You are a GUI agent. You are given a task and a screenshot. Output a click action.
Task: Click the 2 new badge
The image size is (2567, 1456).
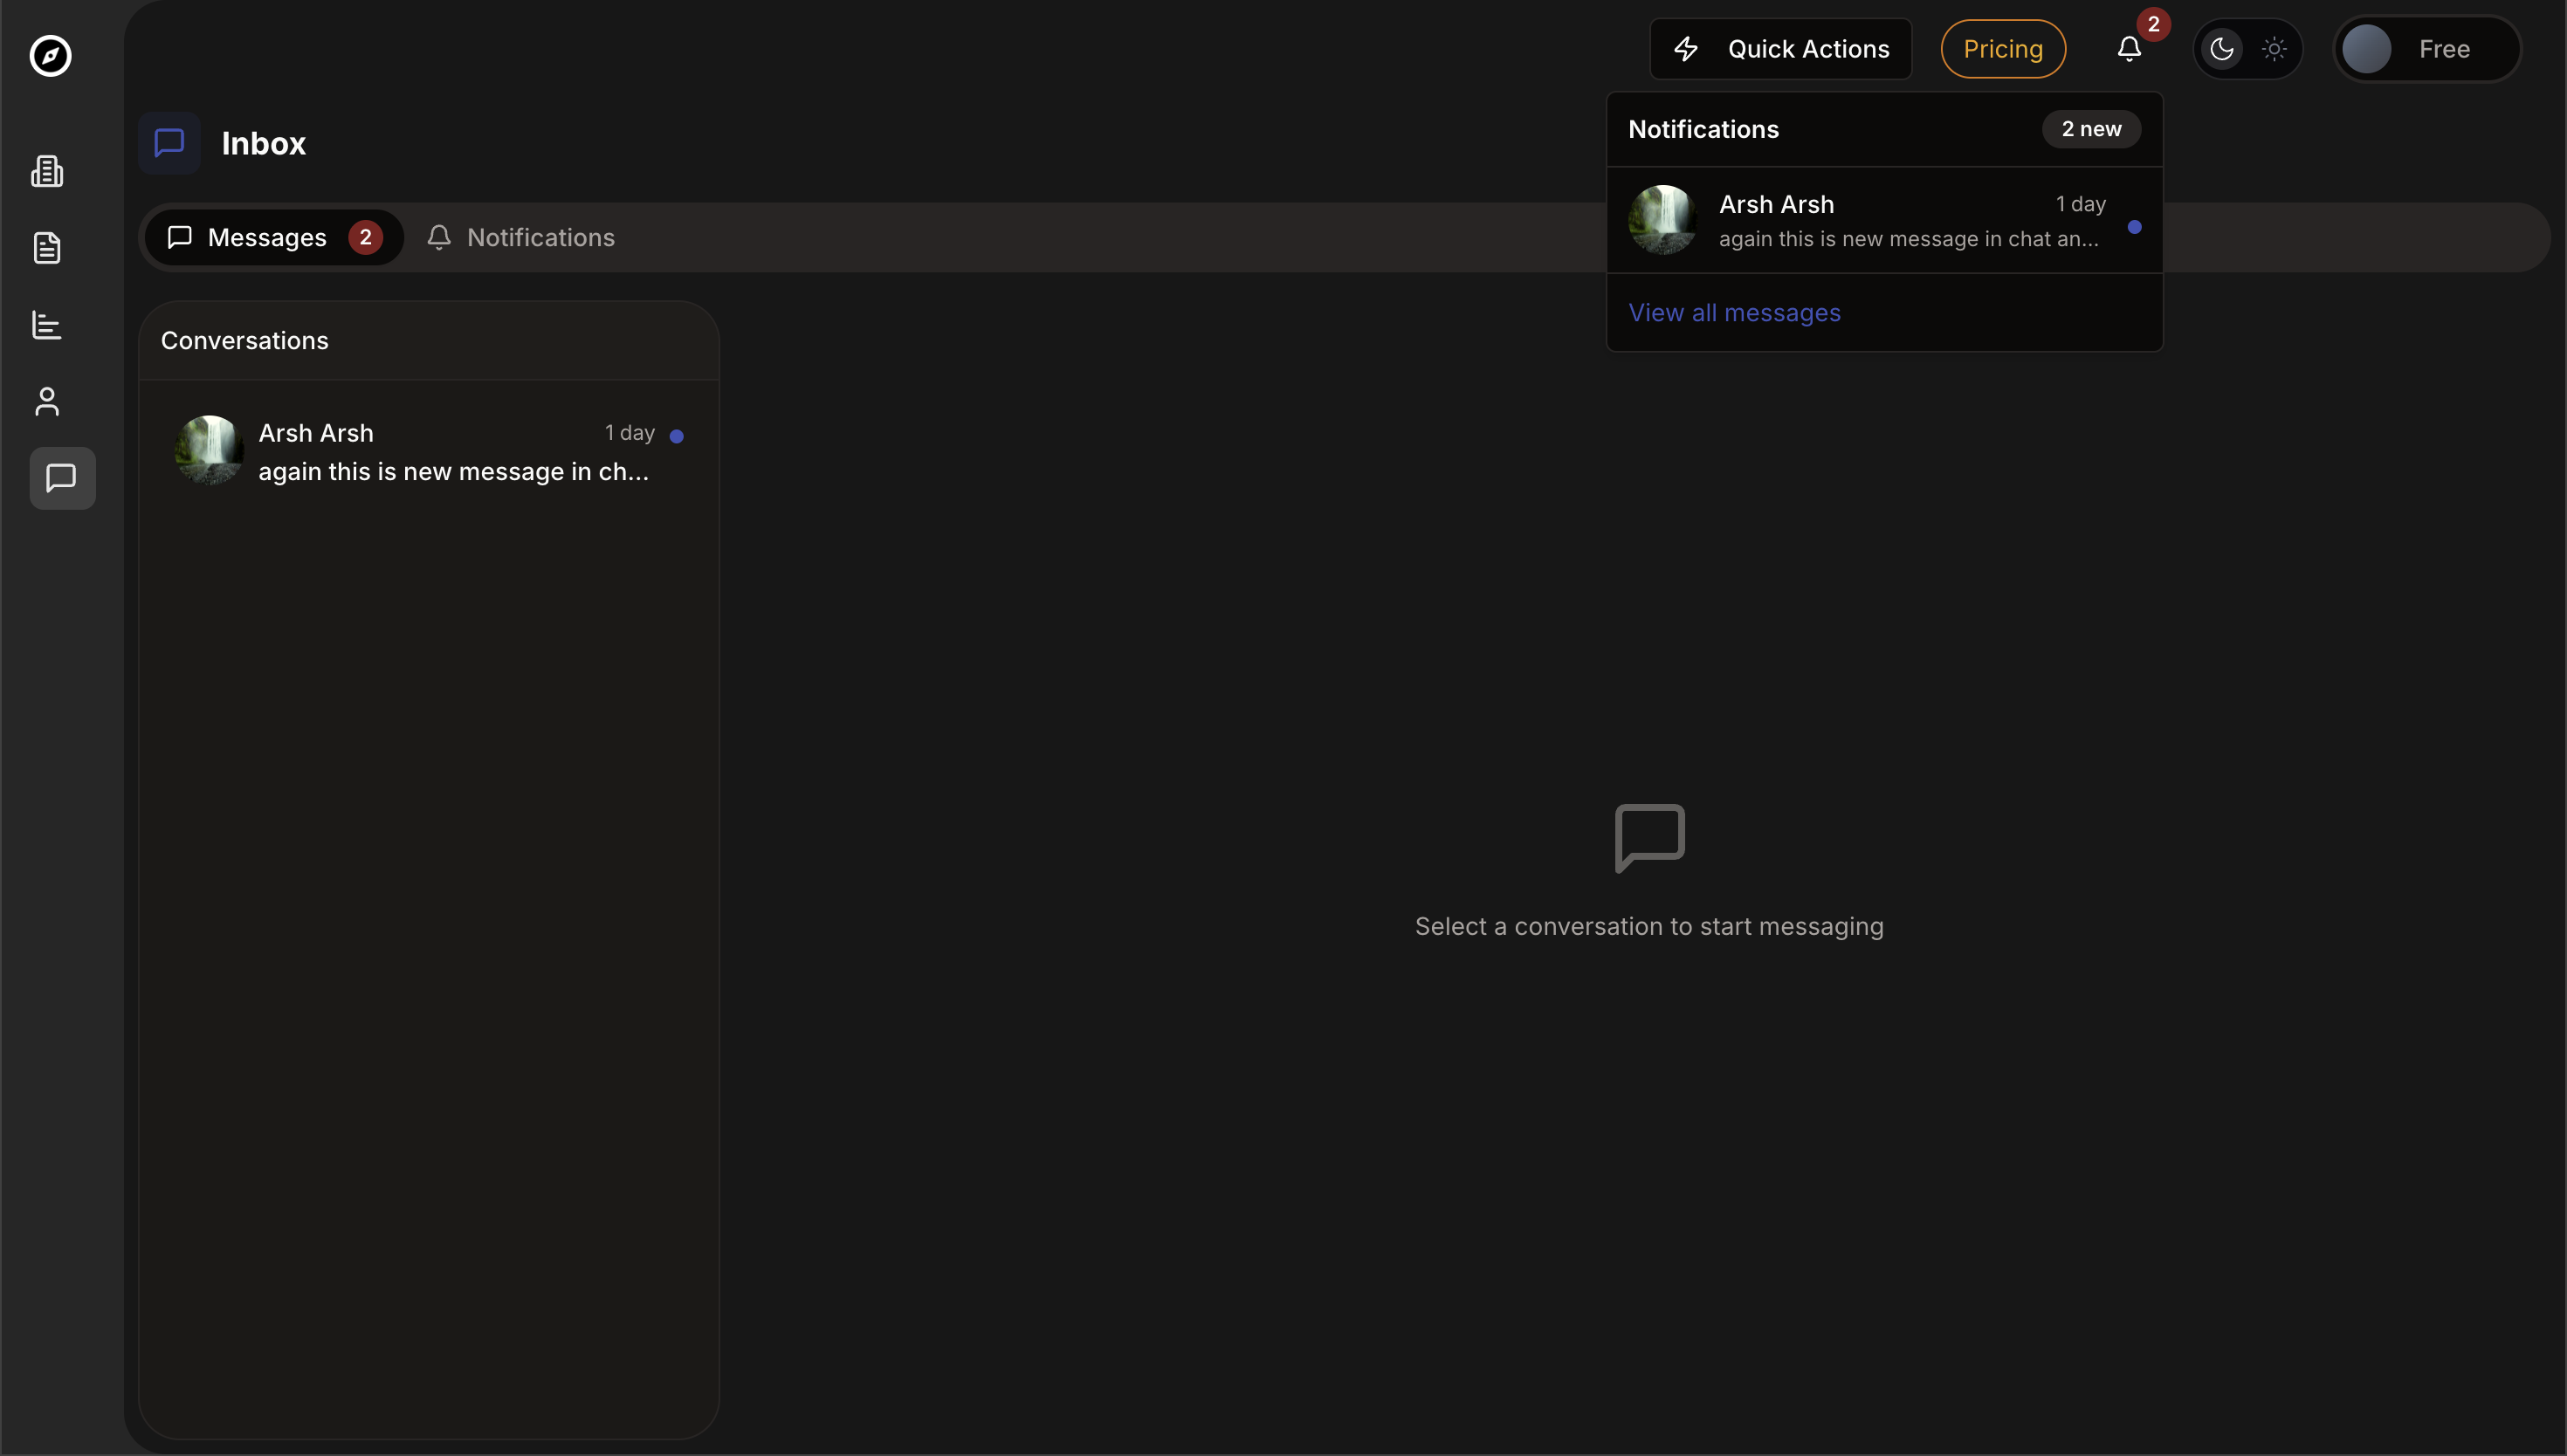click(2090, 129)
